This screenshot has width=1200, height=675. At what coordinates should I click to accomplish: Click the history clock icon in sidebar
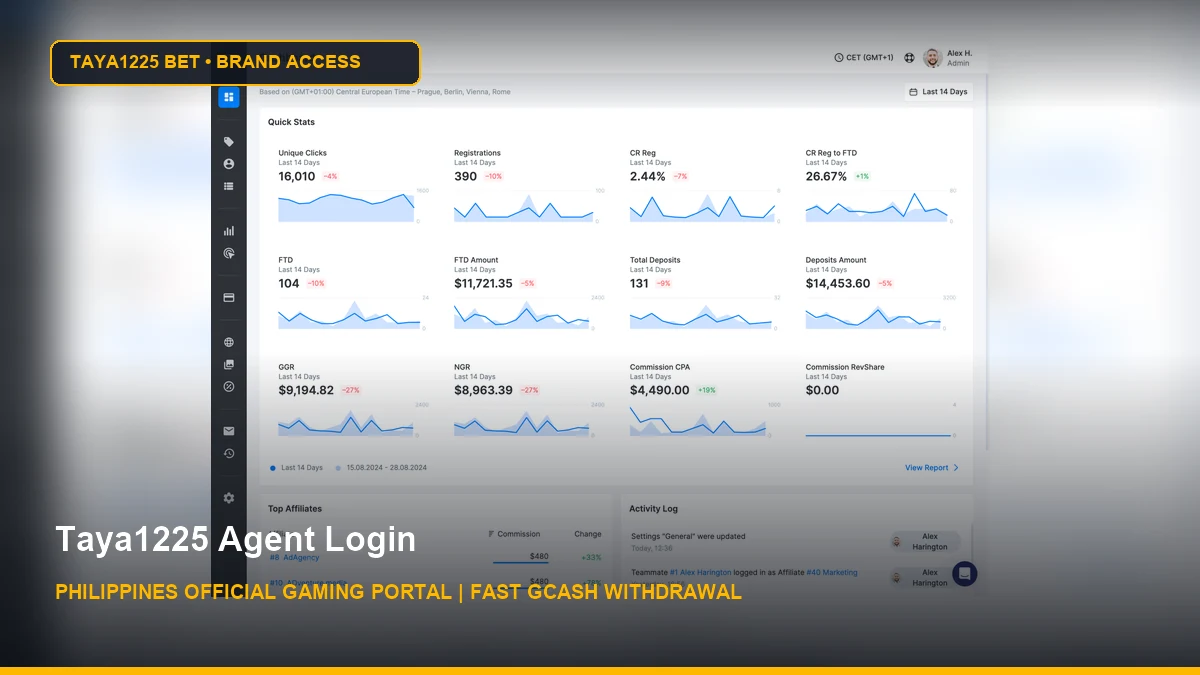click(x=229, y=453)
